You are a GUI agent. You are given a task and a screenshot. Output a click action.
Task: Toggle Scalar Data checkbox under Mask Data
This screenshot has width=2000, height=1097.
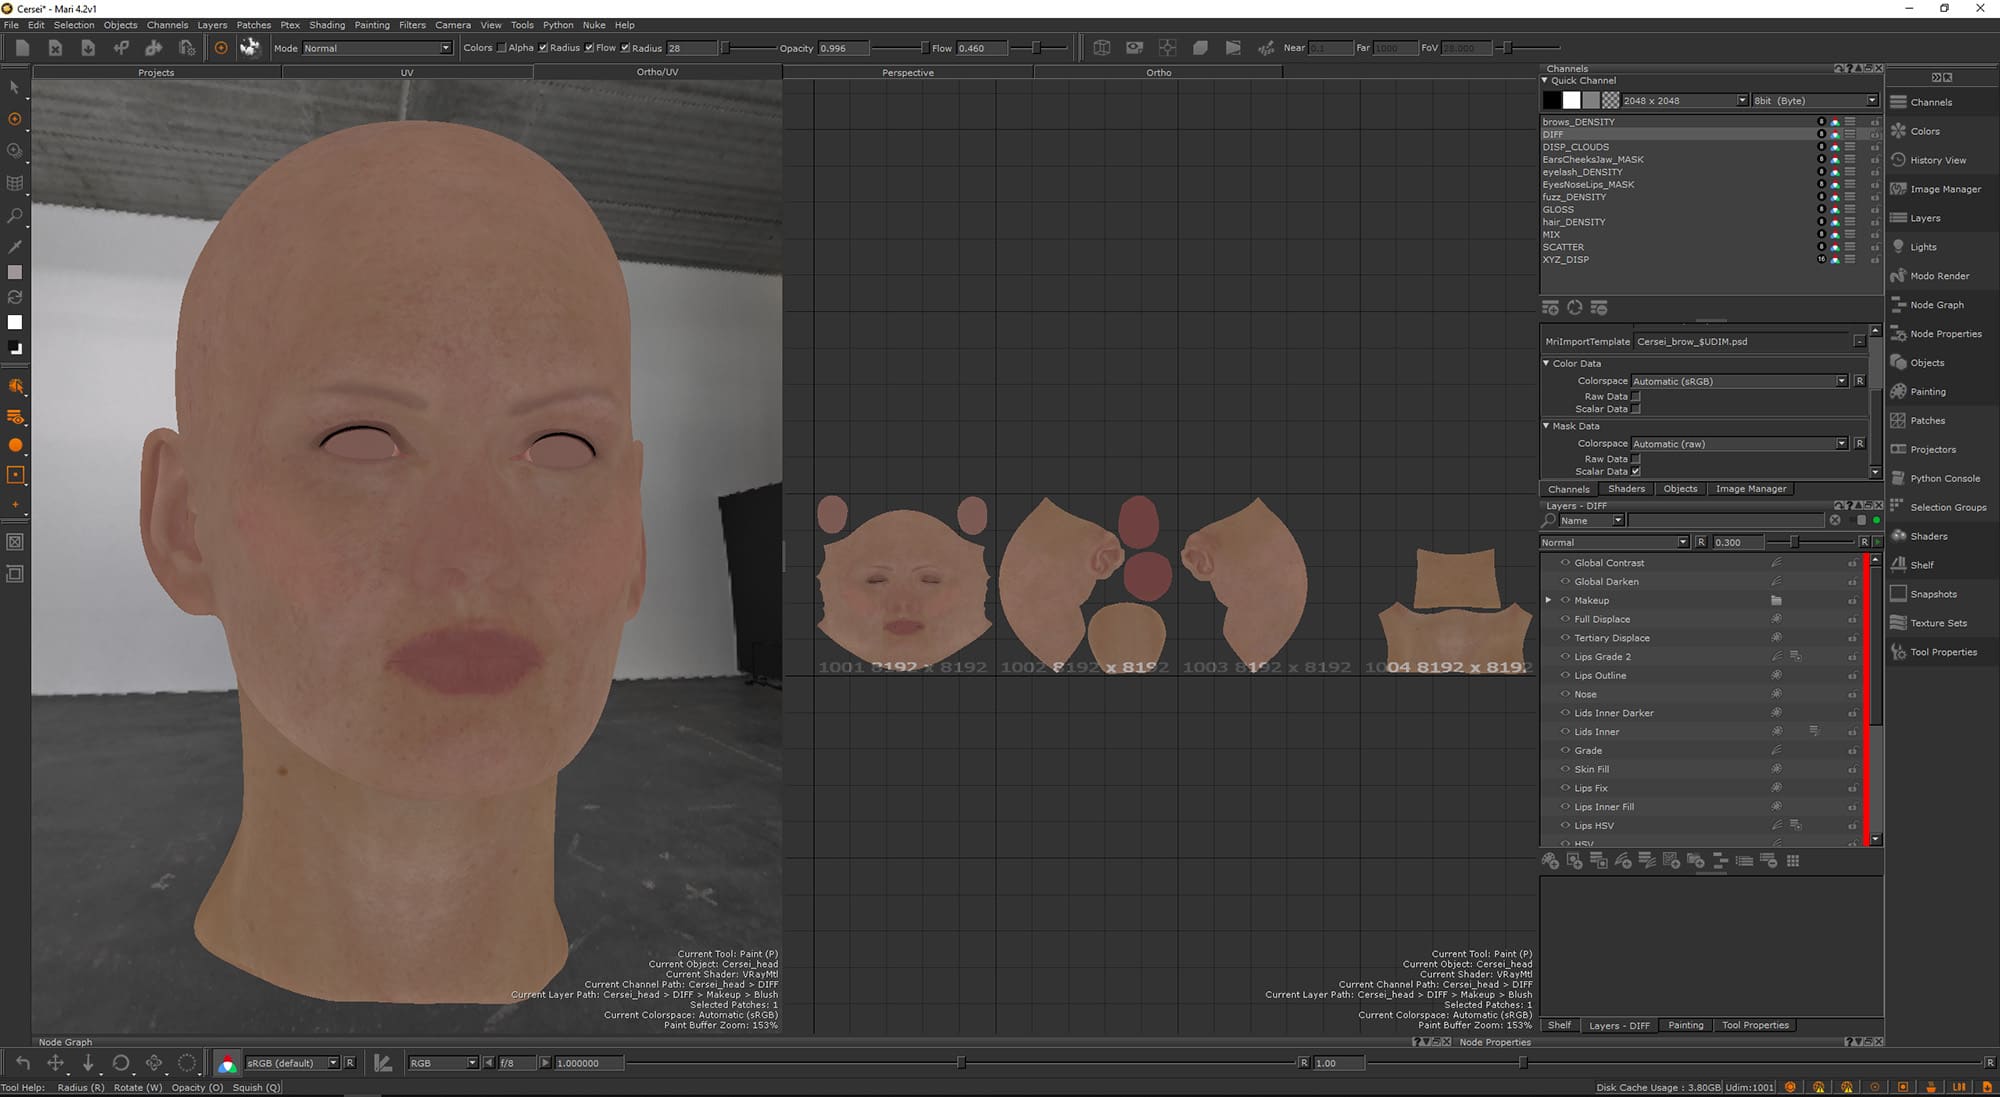click(x=1636, y=472)
